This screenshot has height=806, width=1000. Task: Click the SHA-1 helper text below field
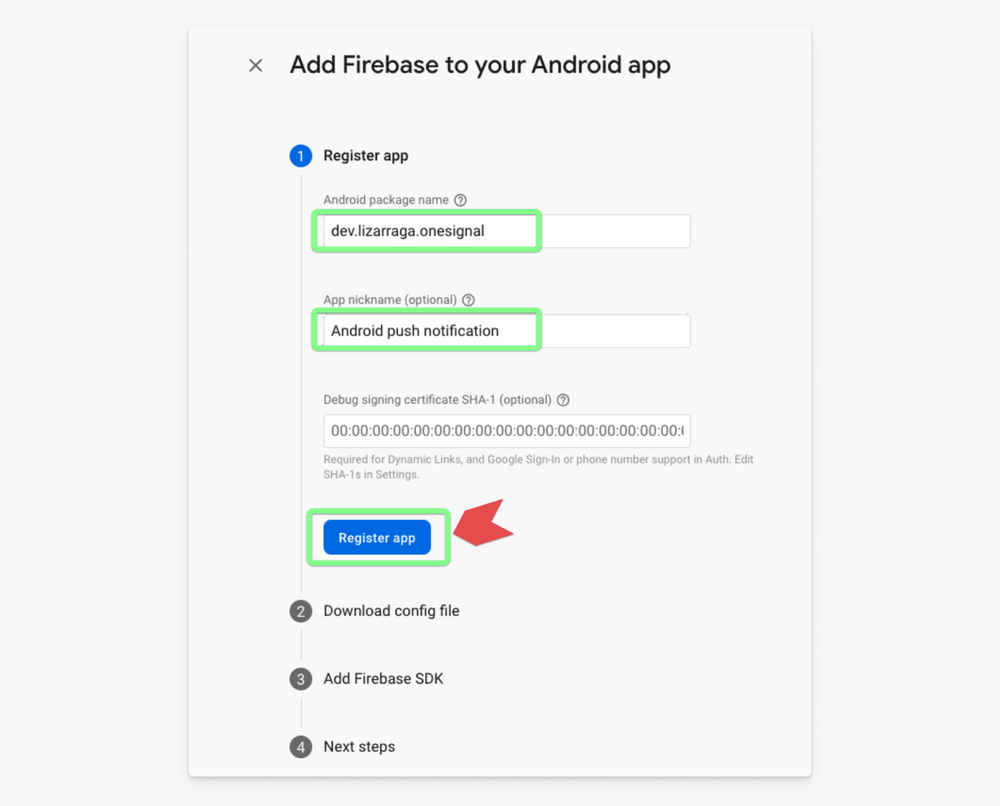point(538,467)
